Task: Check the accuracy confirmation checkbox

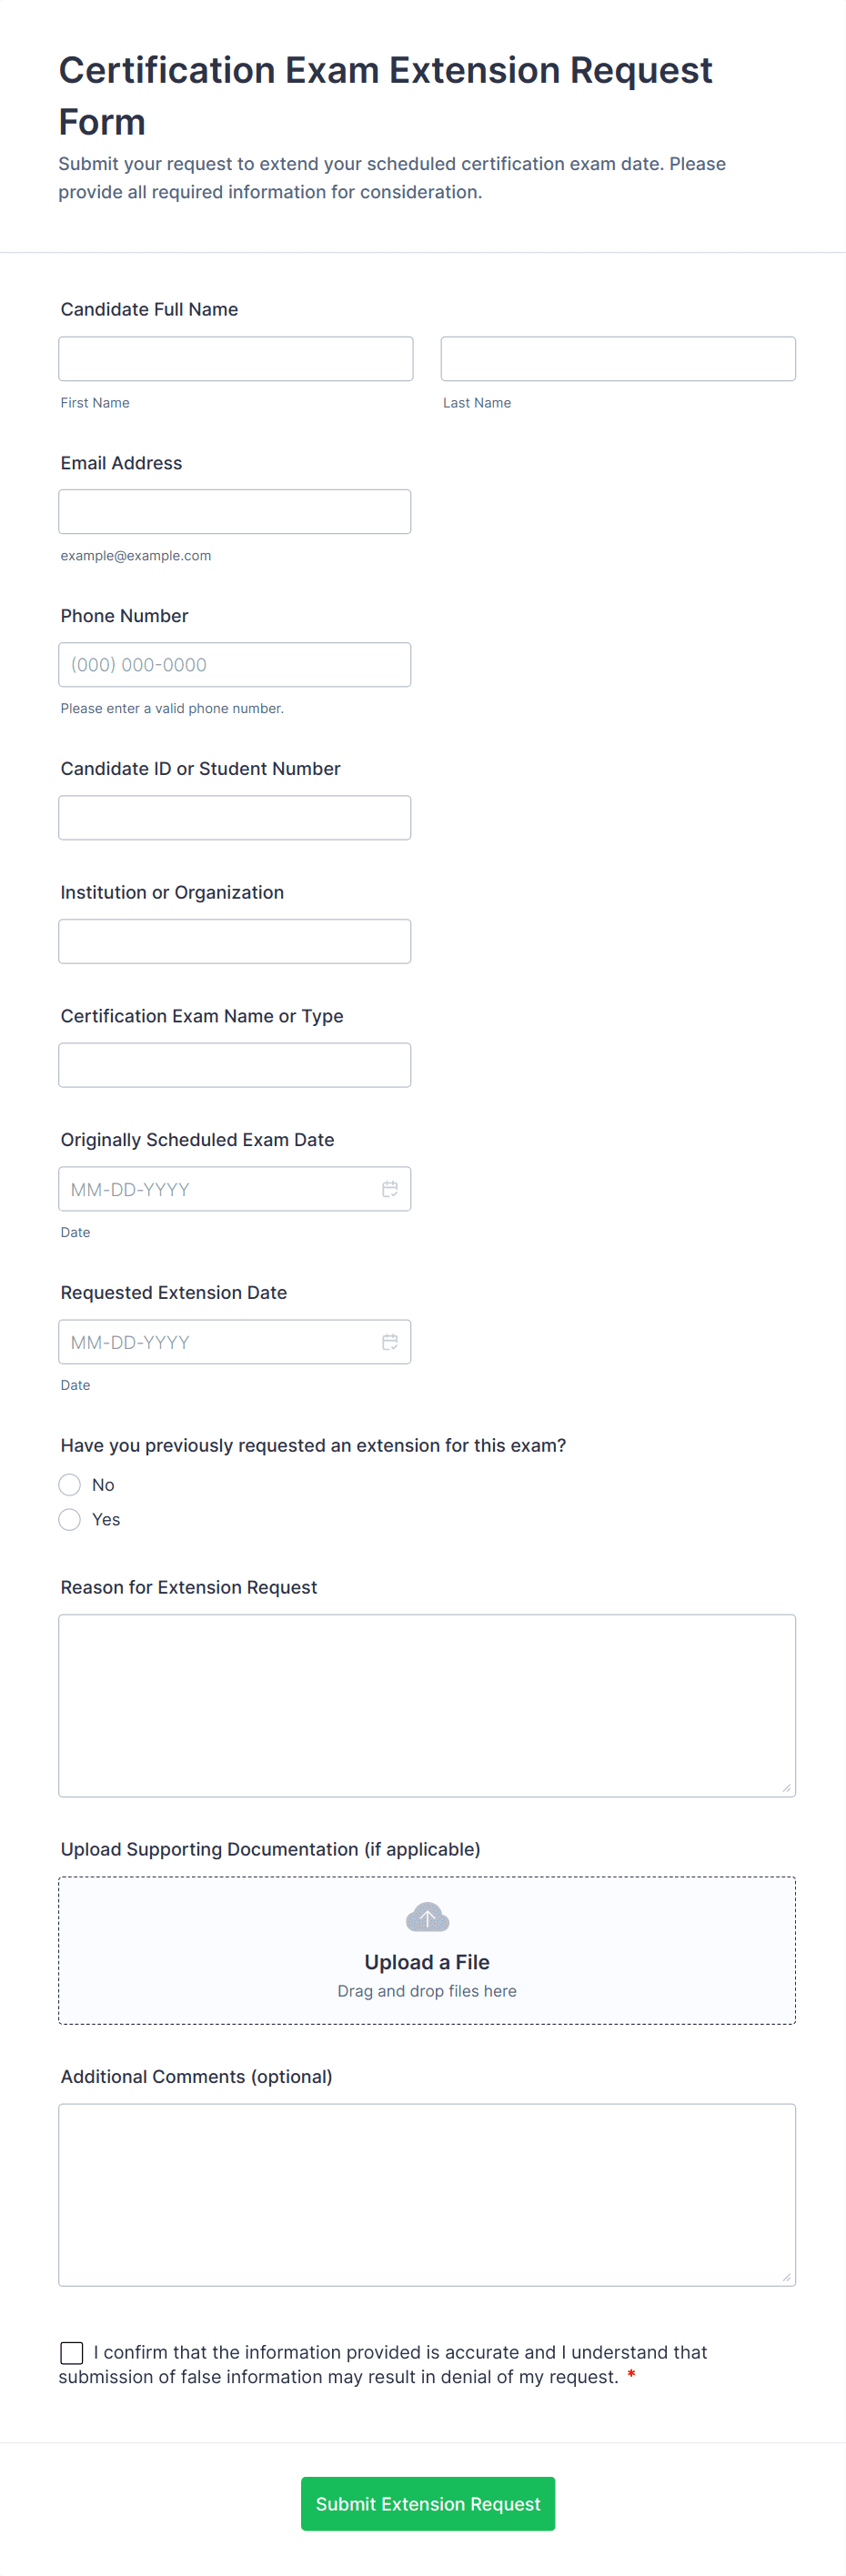Action: (72, 2352)
